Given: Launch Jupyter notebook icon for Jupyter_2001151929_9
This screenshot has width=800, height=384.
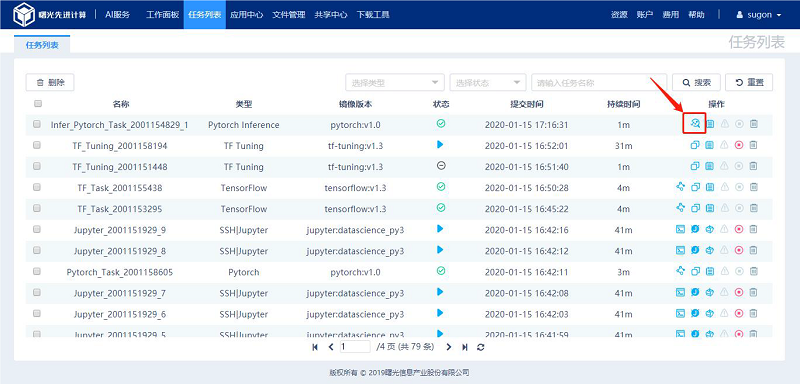Looking at the screenshot, I should (x=694, y=229).
